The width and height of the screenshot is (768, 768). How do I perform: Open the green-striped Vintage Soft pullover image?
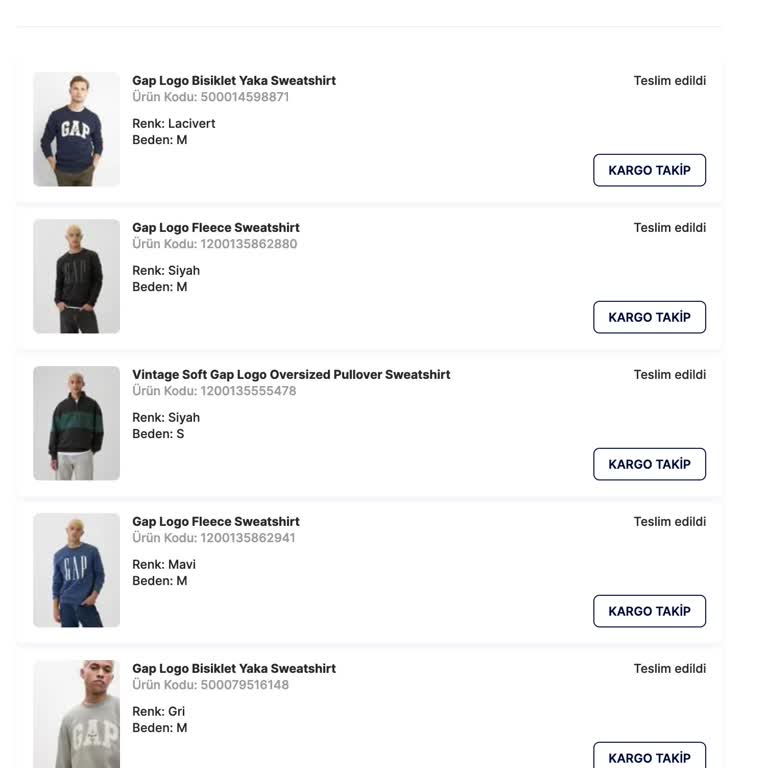[76, 423]
